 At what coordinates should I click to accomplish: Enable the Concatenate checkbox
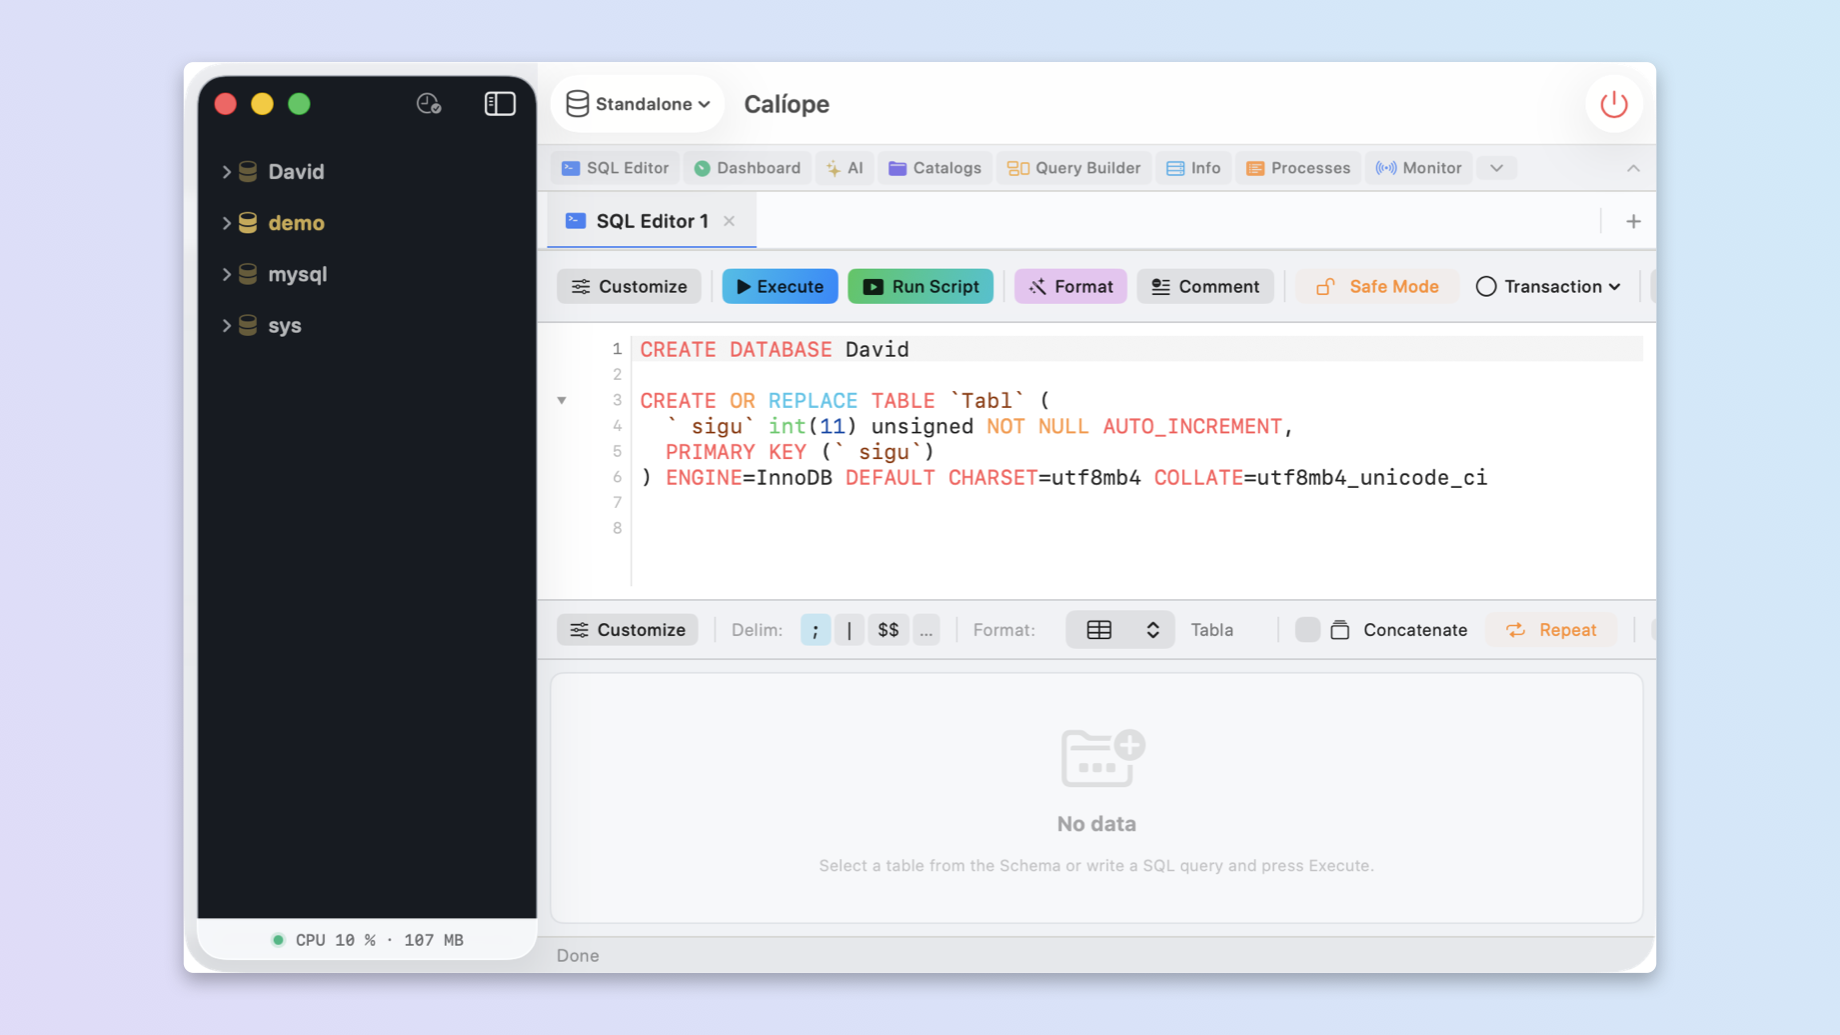(x=1307, y=630)
